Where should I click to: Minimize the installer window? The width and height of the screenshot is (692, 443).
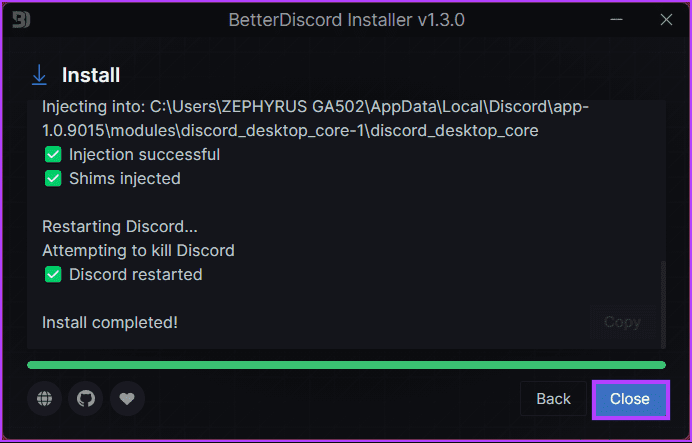tap(617, 20)
